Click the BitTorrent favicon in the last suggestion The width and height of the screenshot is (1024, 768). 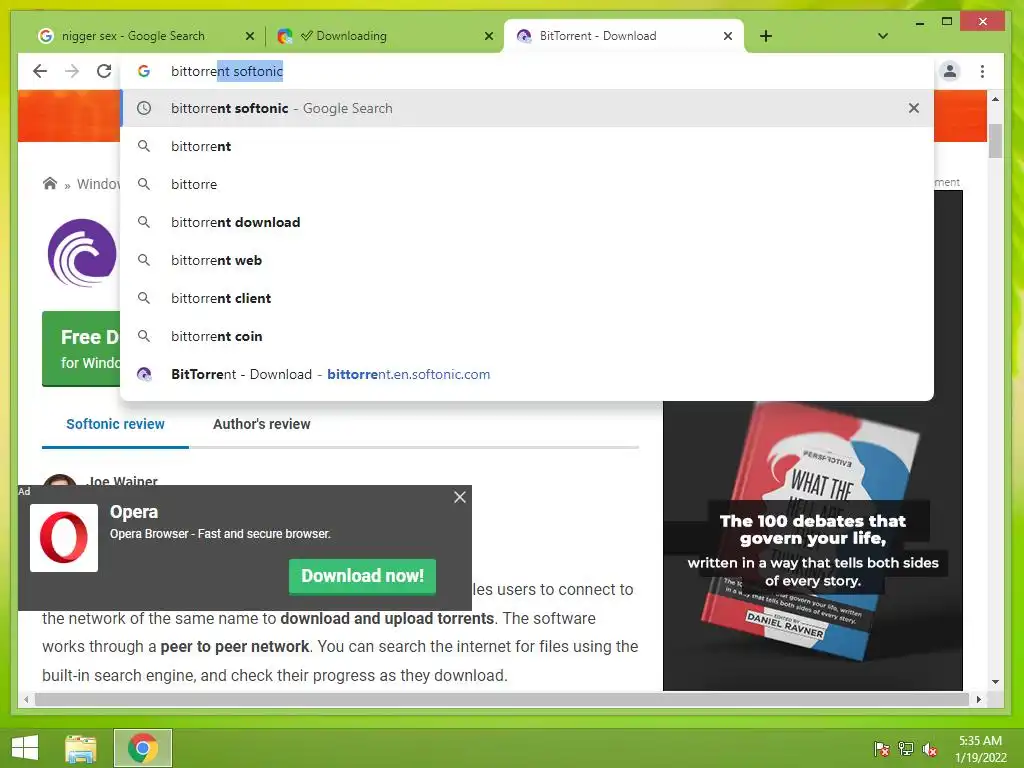coord(144,374)
